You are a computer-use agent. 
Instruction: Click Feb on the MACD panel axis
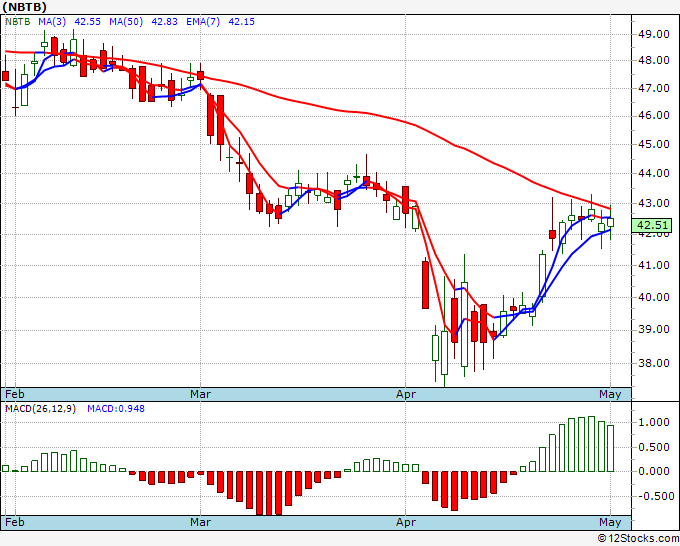[x=14, y=522]
